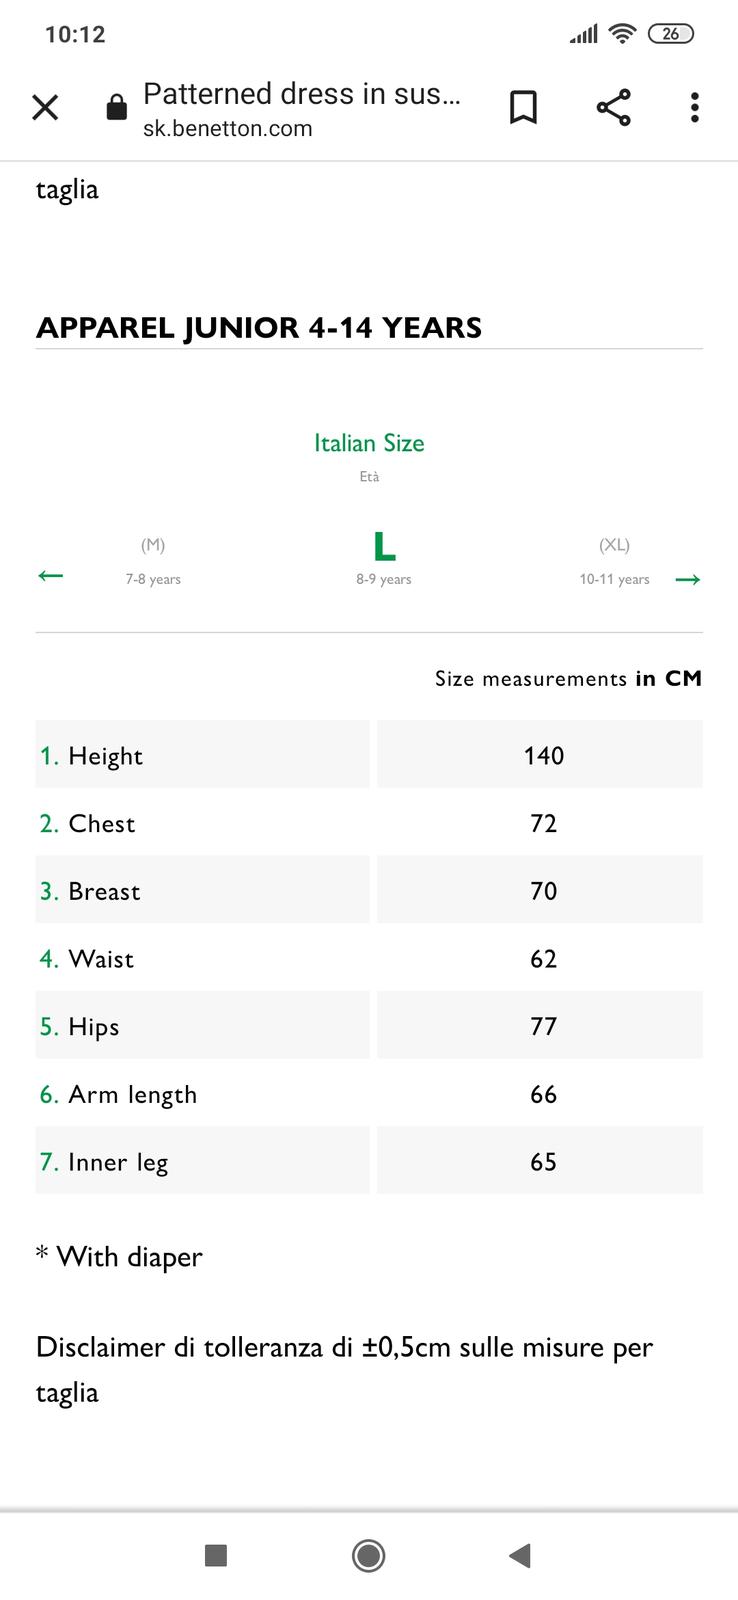Screen dimensions: 738x1600
Task: Select the XL 10-11 years size
Action: click(x=614, y=561)
